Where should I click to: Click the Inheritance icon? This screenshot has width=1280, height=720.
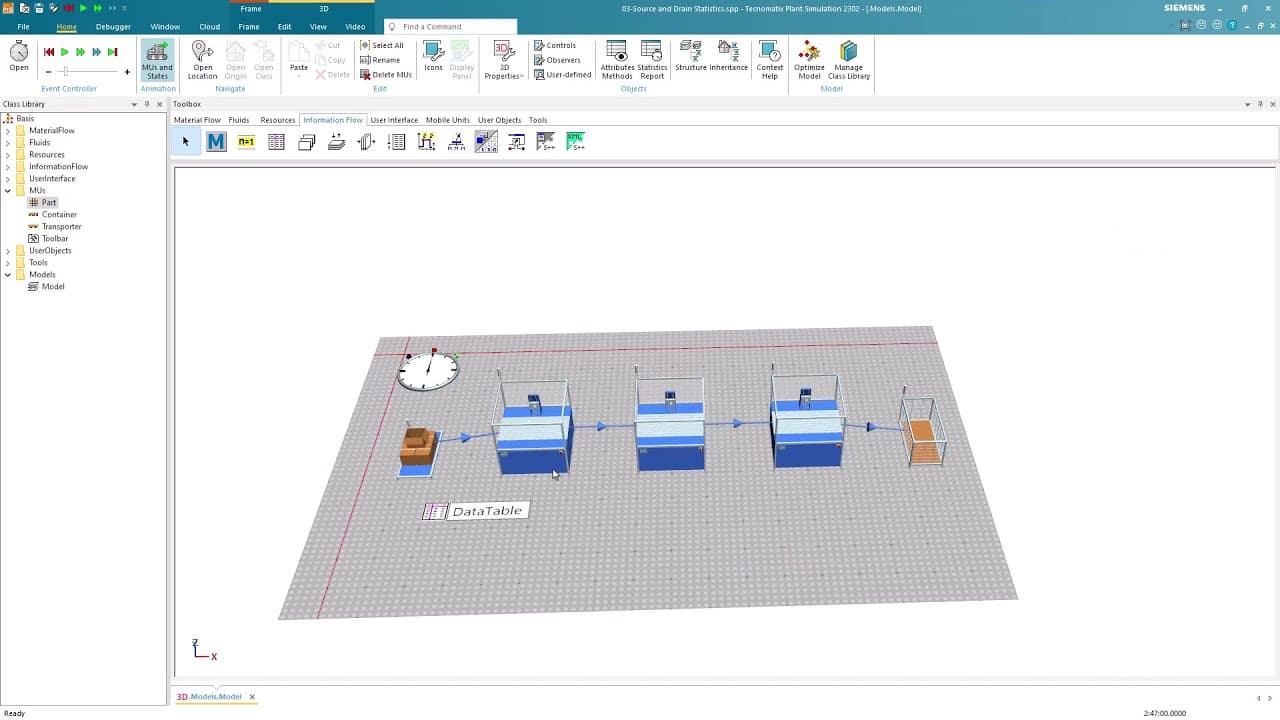[x=729, y=57]
